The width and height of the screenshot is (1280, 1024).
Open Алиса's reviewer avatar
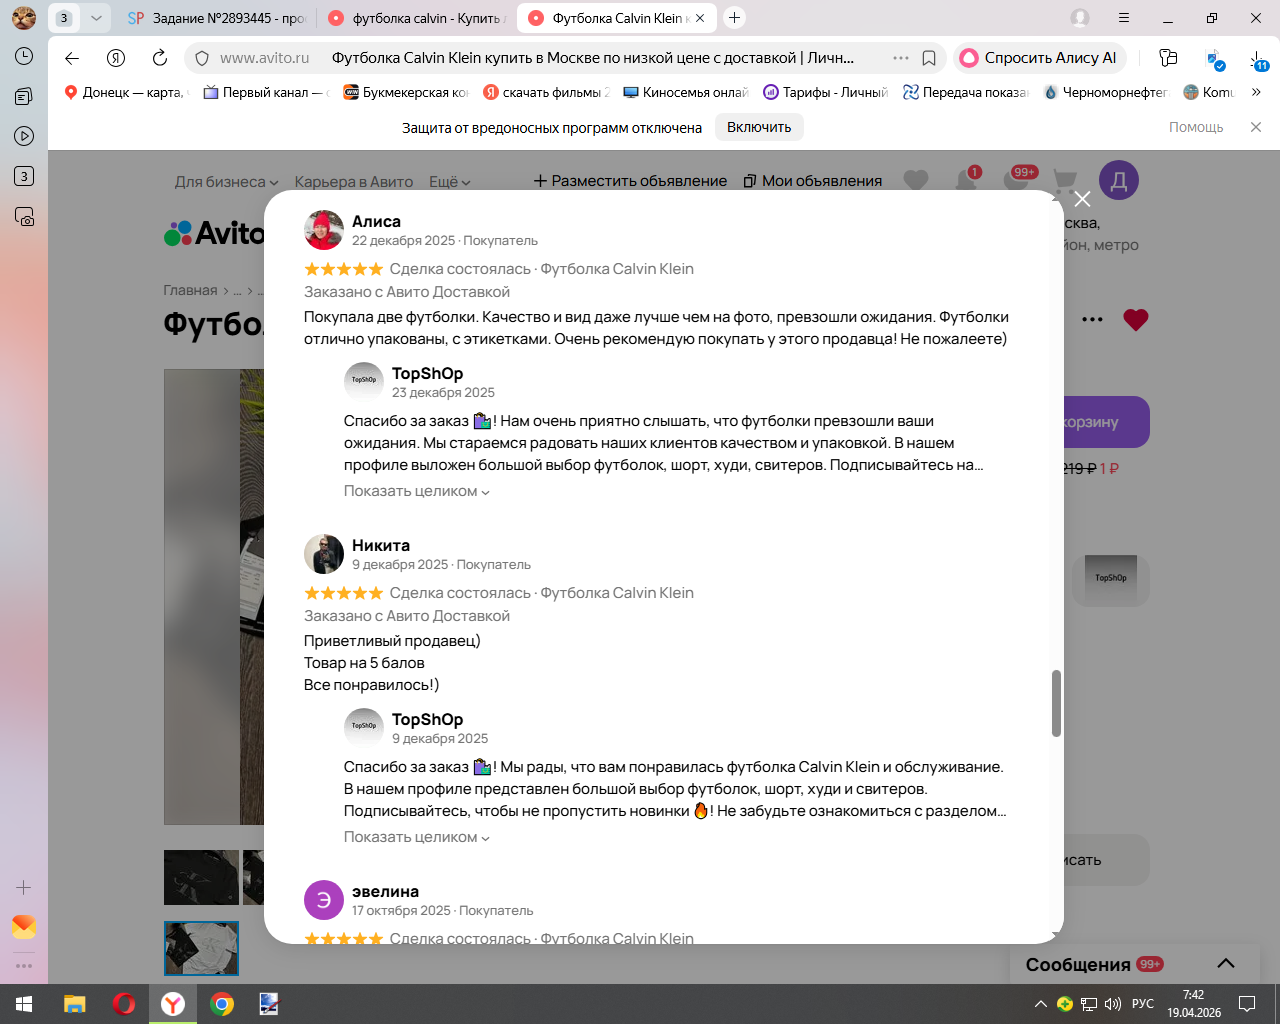click(x=324, y=230)
